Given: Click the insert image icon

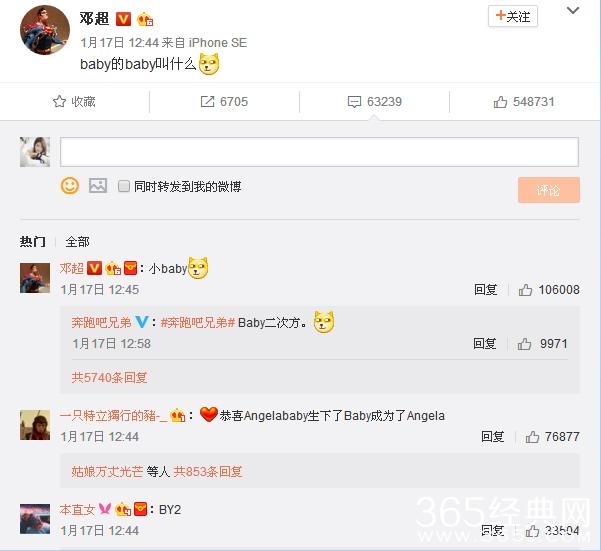Looking at the screenshot, I should point(98,186).
